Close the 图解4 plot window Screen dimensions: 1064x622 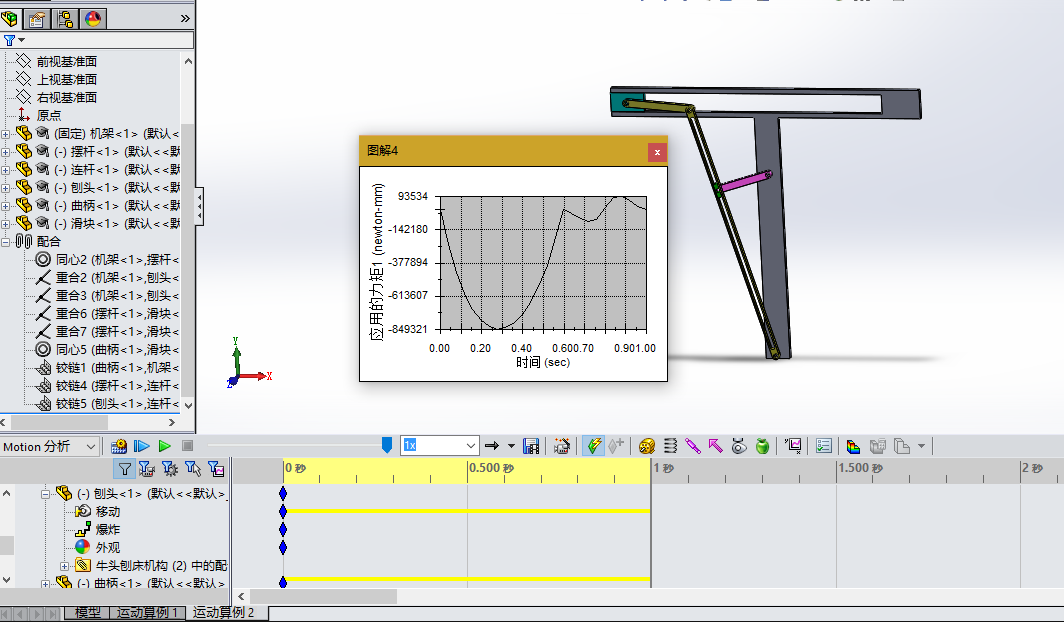pos(657,152)
